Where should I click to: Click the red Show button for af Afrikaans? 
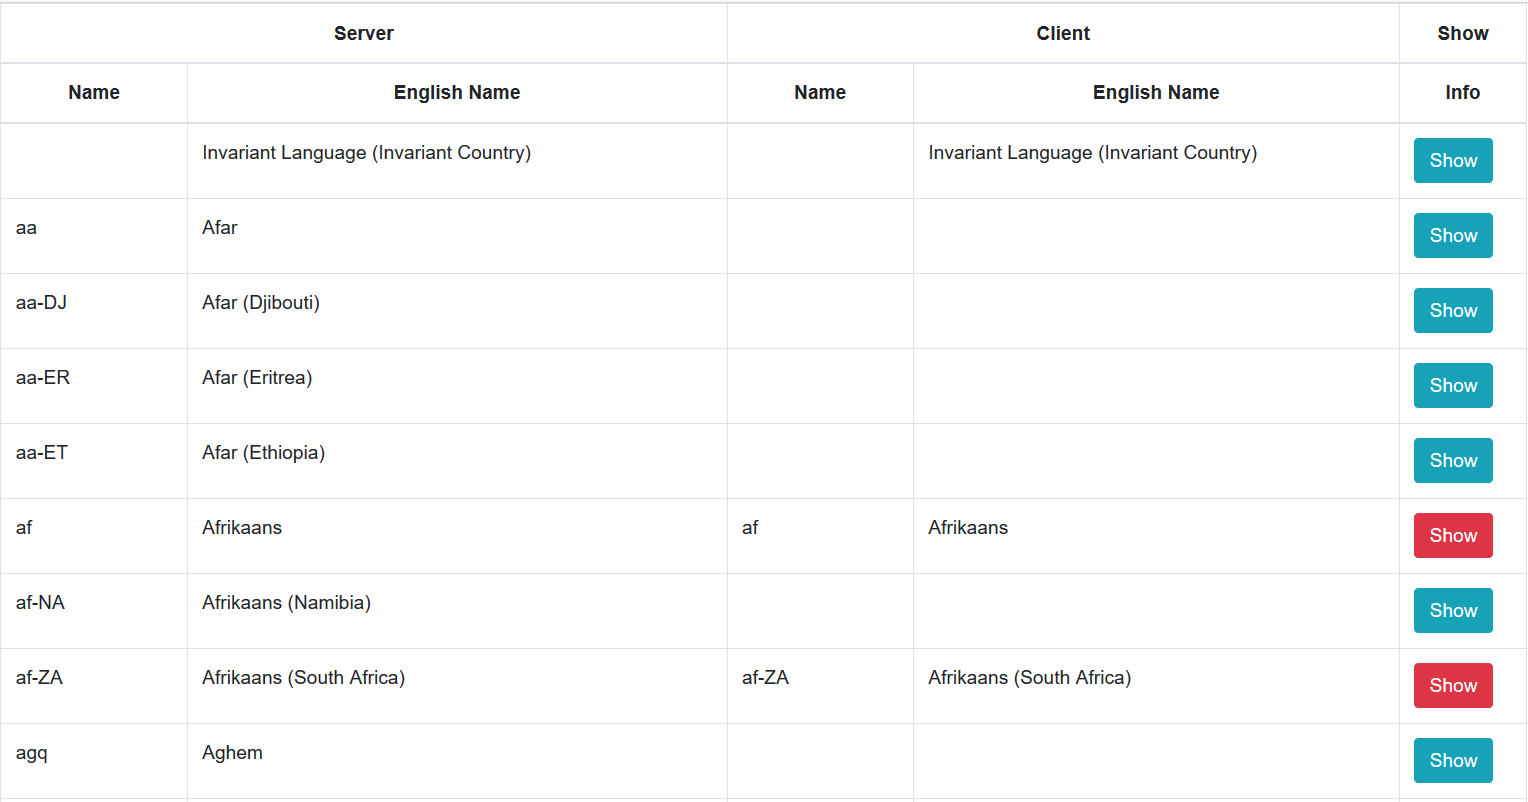1453,535
